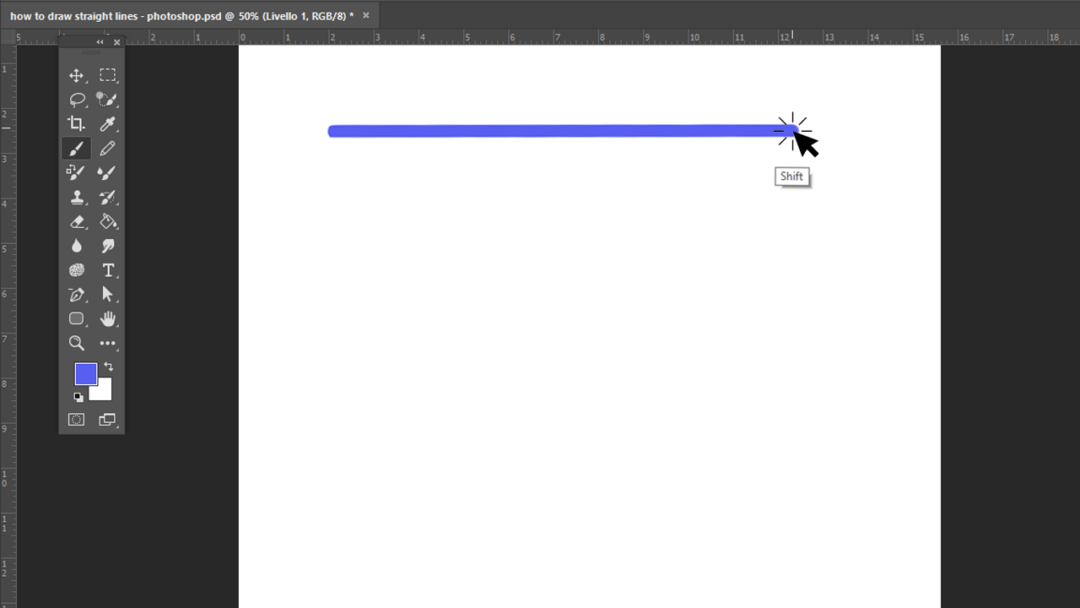Select the Lasso tool
The image size is (1080, 608).
[x=77, y=99]
